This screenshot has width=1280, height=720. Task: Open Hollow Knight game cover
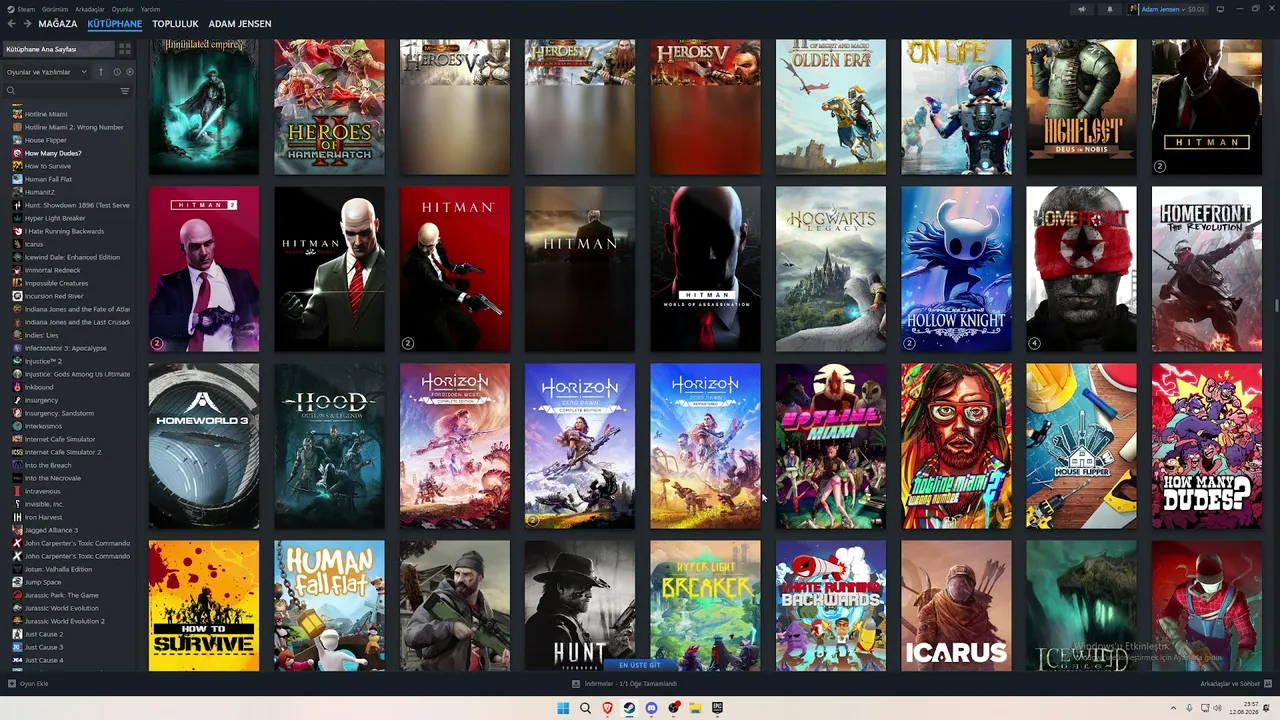tap(956, 269)
